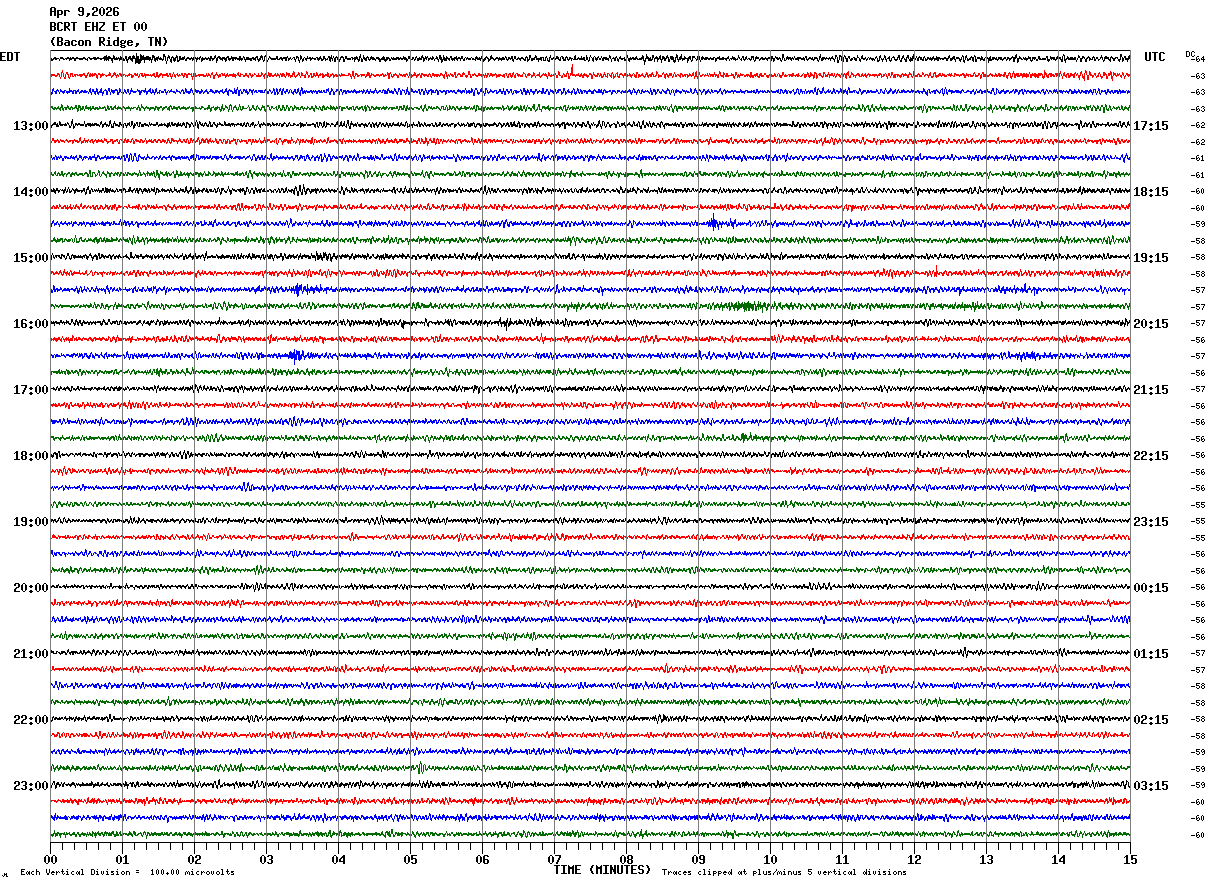Click minute "07" on the time axis

point(555,859)
